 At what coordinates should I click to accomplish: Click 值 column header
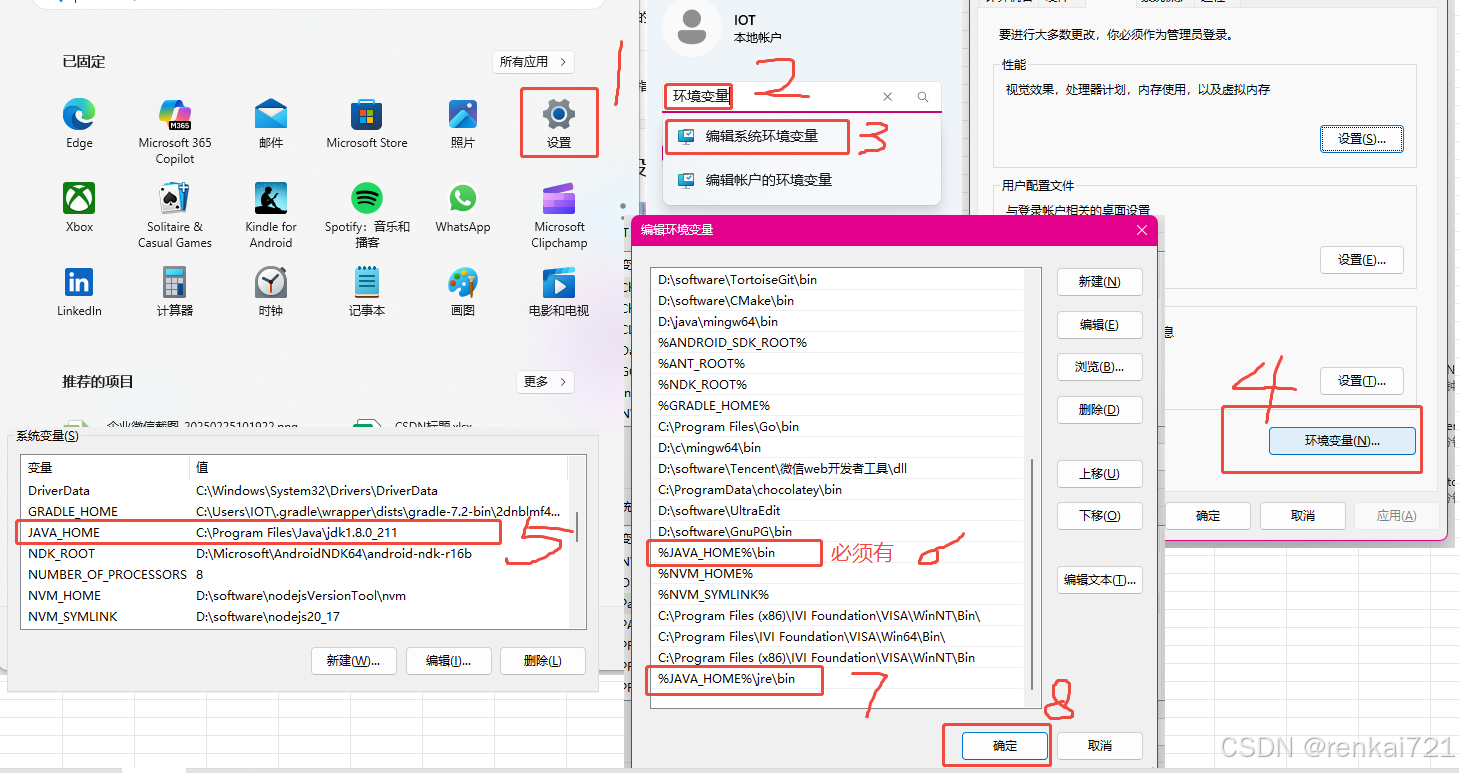point(379,468)
